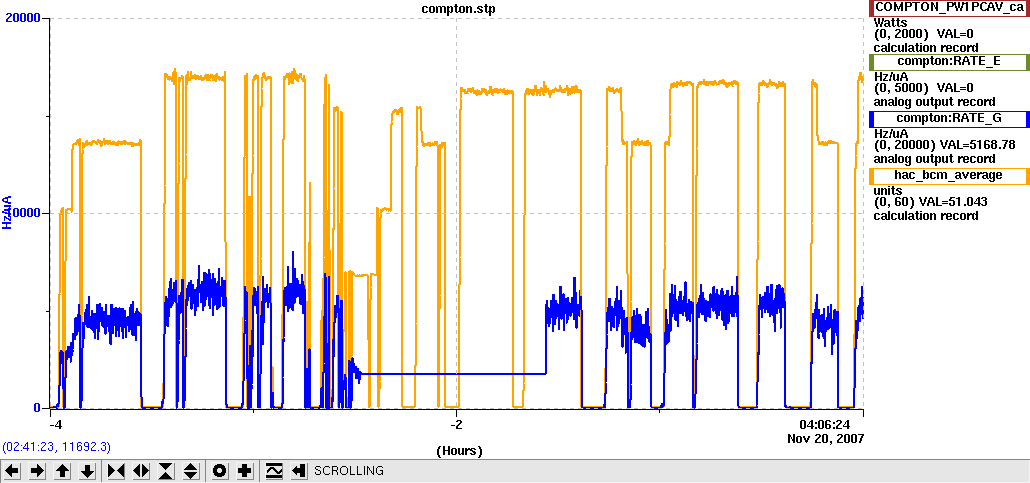
Task: Pan the plot down with the down arrow
Action: (88, 471)
